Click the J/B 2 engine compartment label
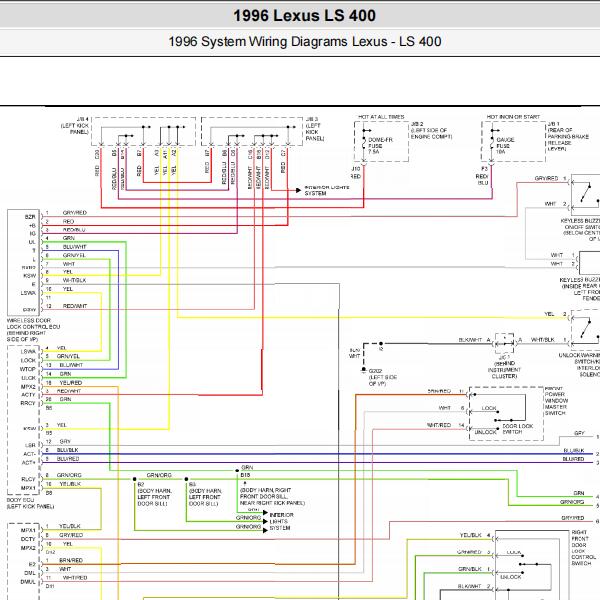This screenshot has height=600, width=600. (x=431, y=130)
